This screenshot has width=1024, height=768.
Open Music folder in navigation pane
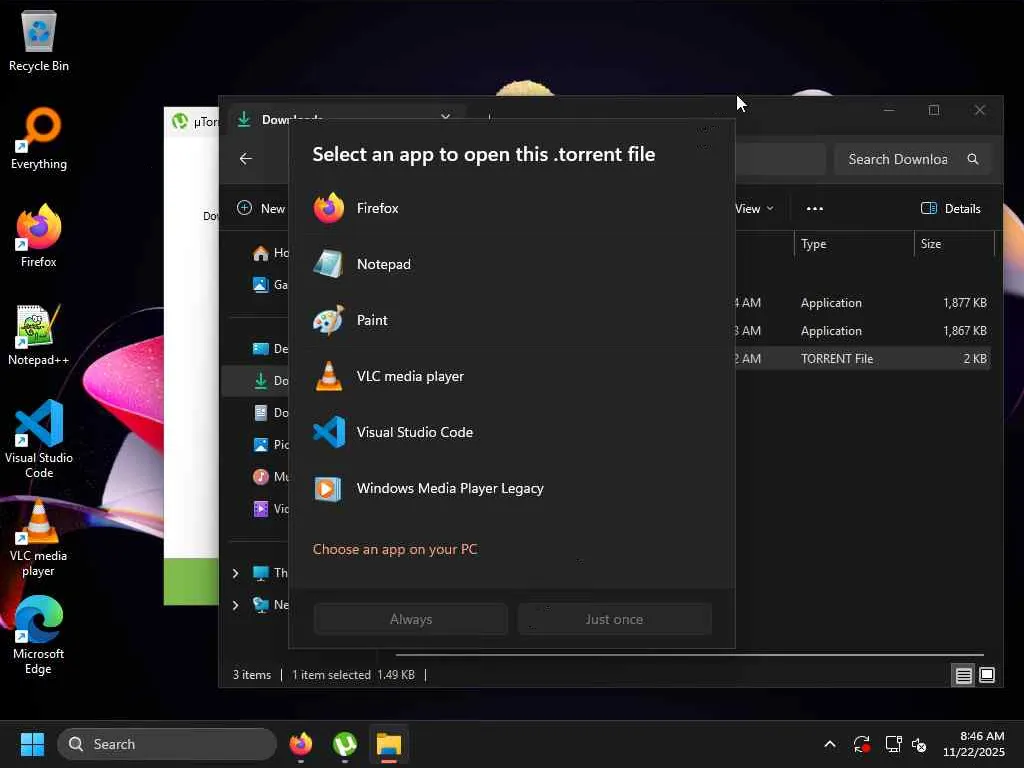(x=270, y=477)
